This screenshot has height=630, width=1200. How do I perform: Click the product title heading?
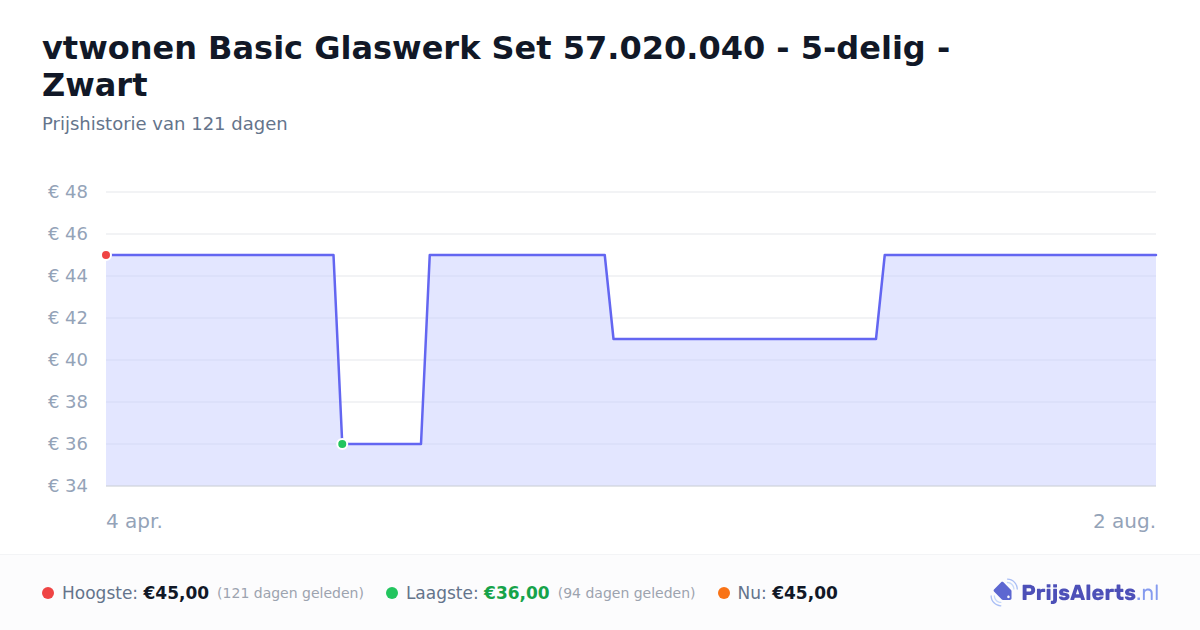tap(496, 66)
